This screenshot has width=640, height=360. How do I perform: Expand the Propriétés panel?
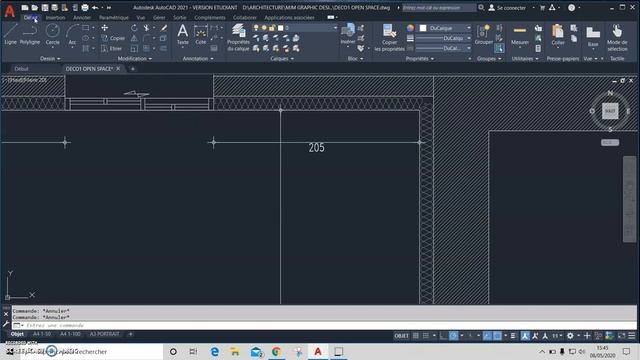point(420,58)
